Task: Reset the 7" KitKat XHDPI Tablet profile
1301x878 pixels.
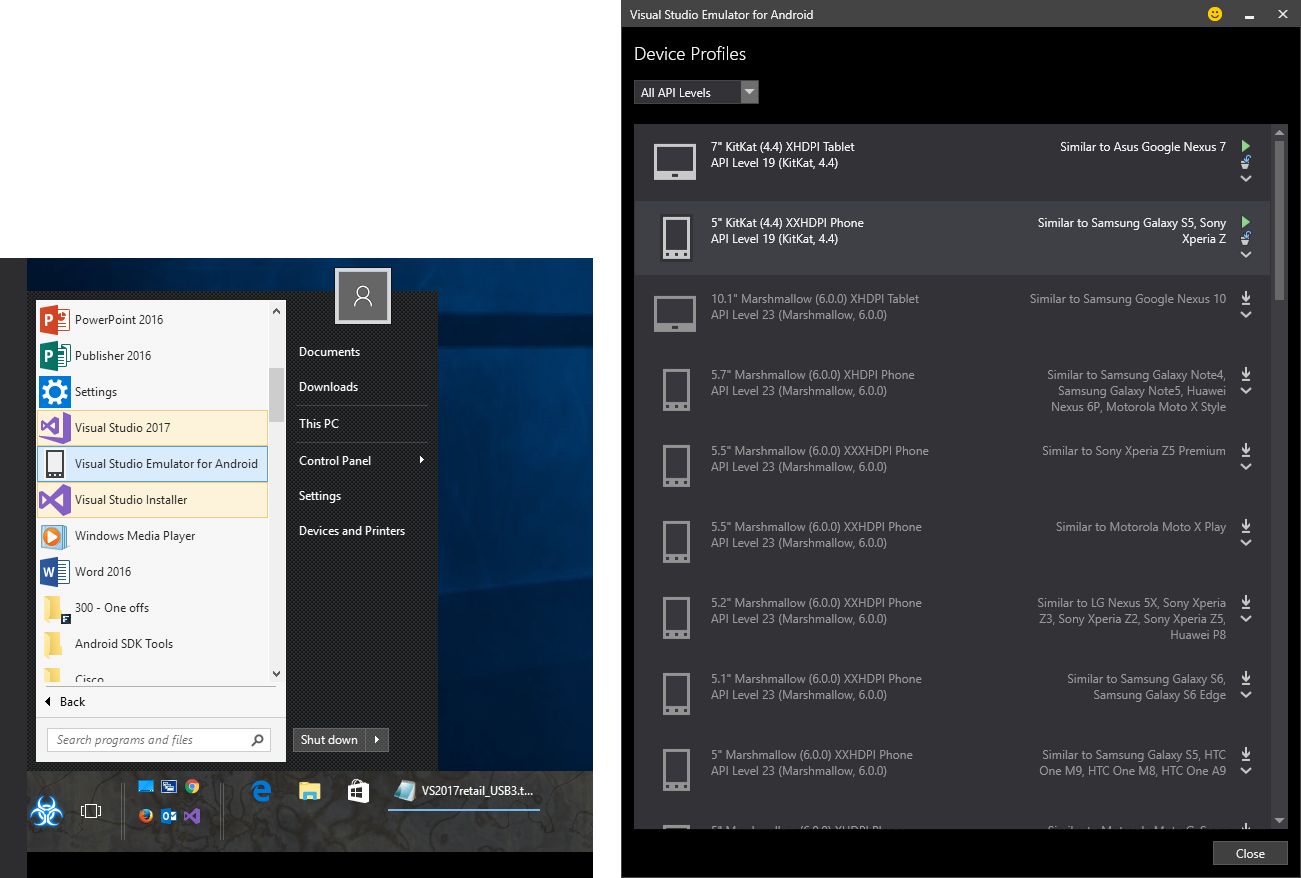Action: [x=1246, y=162]
